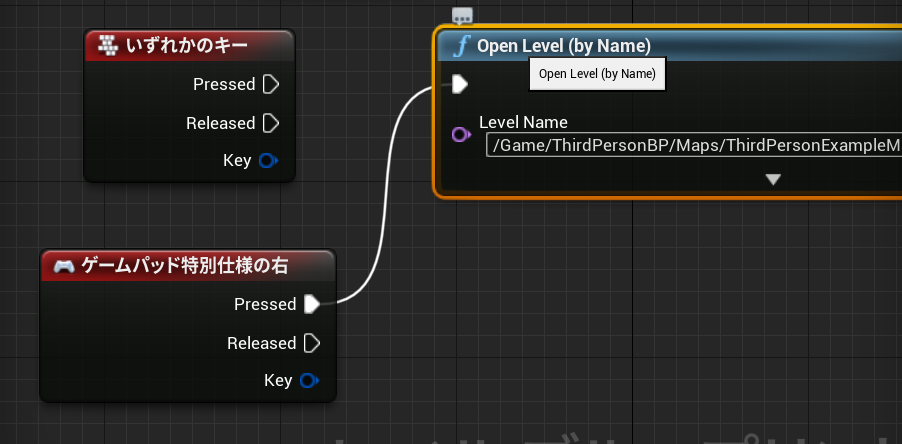The image size is (902, 444).
Task: Click the Released exec pin on いずれかのキー node
Action: (271, 123)
